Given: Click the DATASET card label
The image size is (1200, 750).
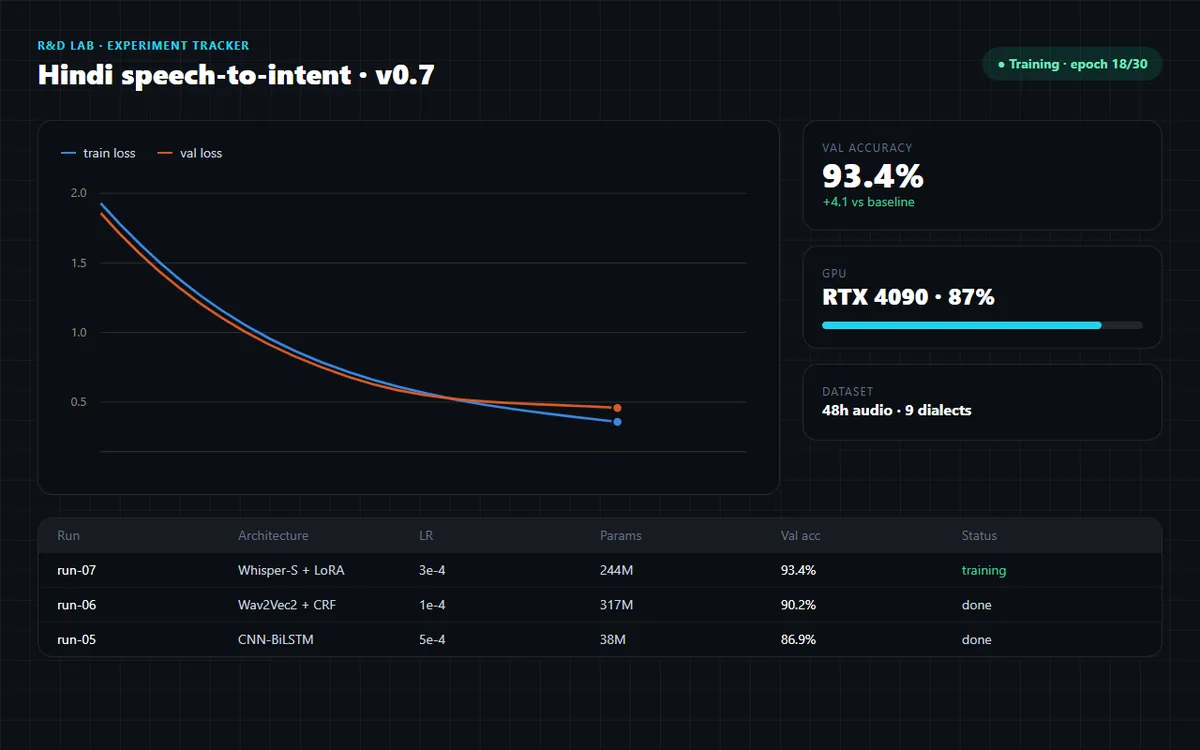Looking at the screenshot, I should pyautogui.click(x=848, y=392).
